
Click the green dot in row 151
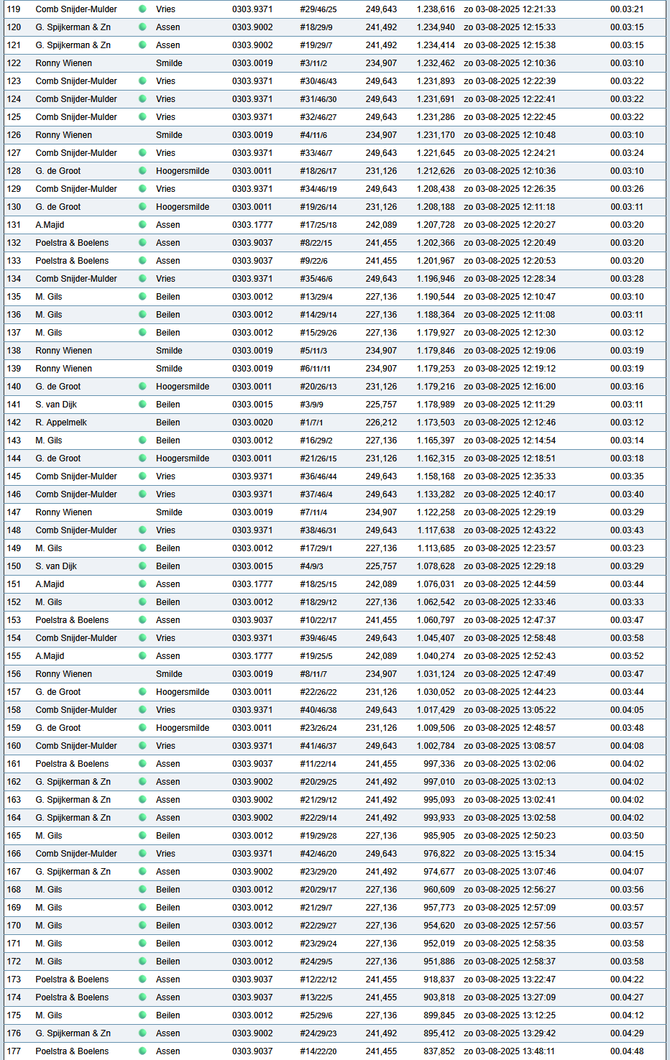click(142, 584)
